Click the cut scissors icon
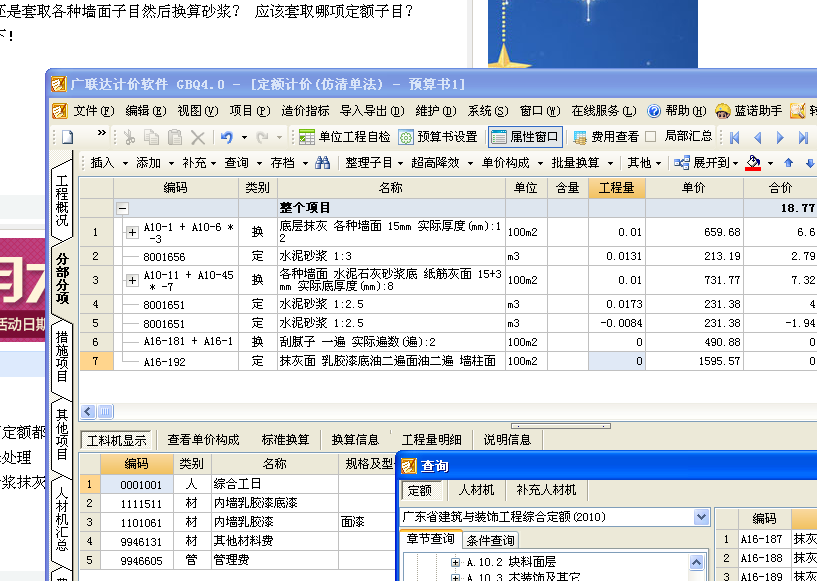 pyautogui.click(x=129, y=138)
